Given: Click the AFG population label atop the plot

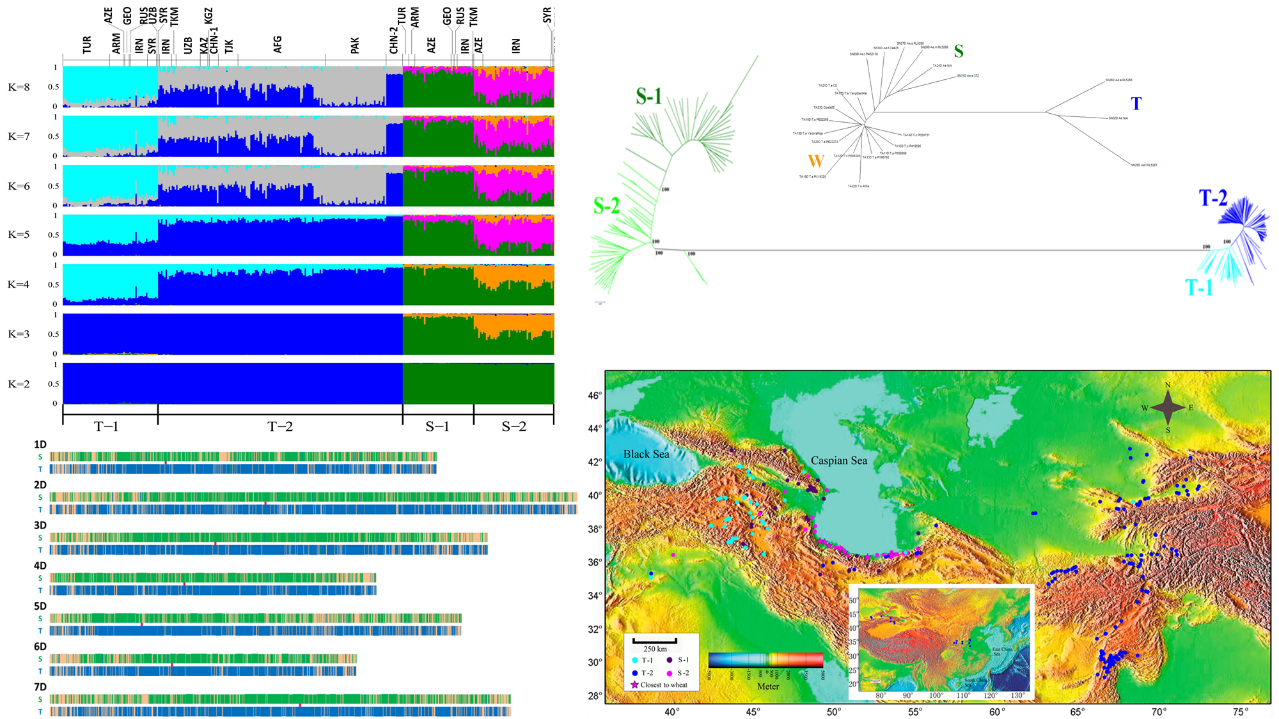Looking at the screenshot, I should click(x=277, y=45).
